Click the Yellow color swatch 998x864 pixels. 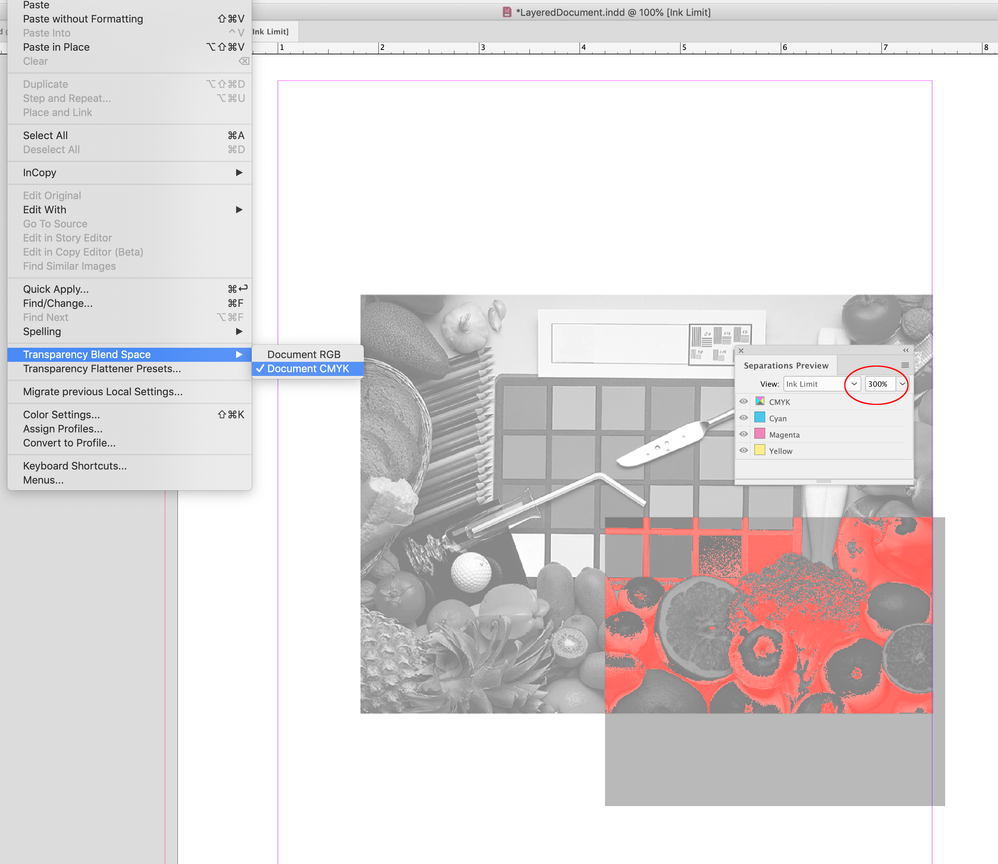tap(760, 450)
